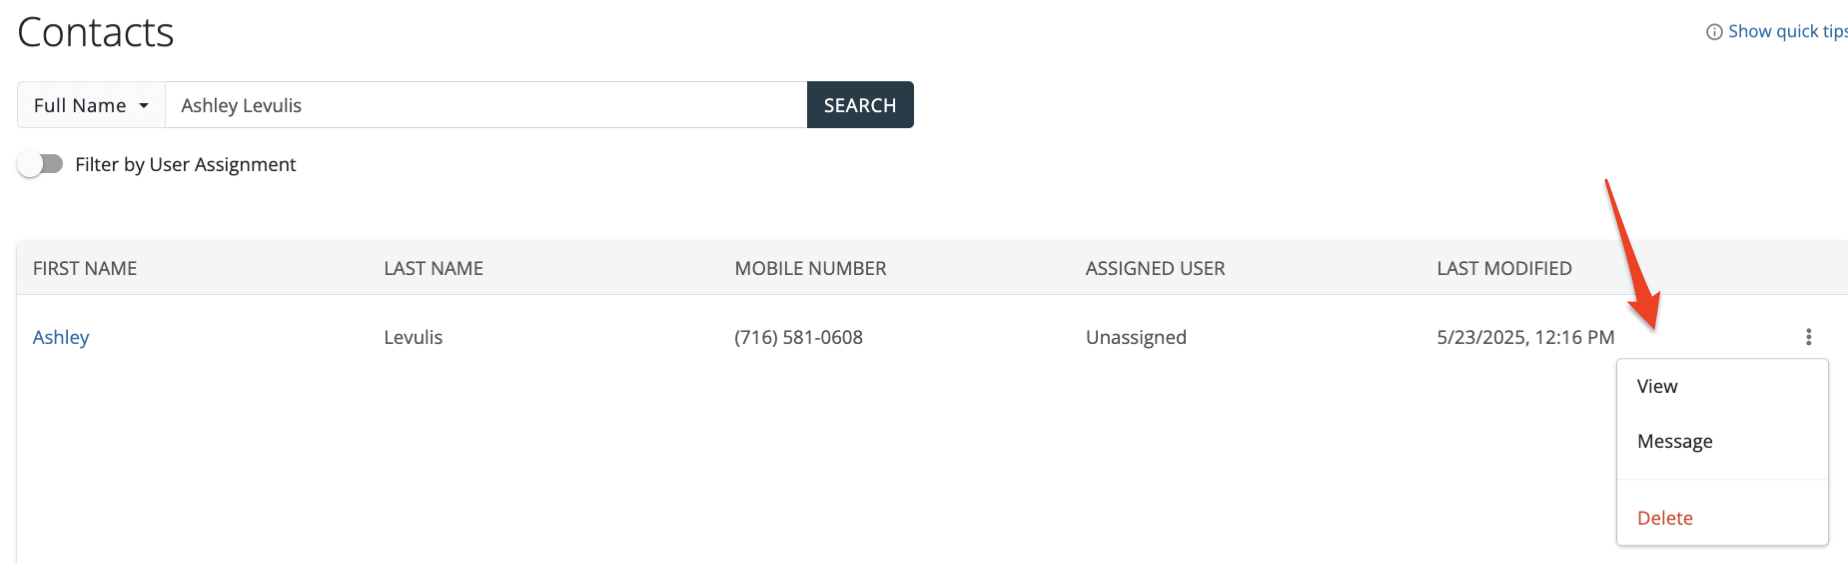Sort by FIRST NAME column header
Image resolution: width=1848 pixels, height=564 pixels.
pos(85,268)
